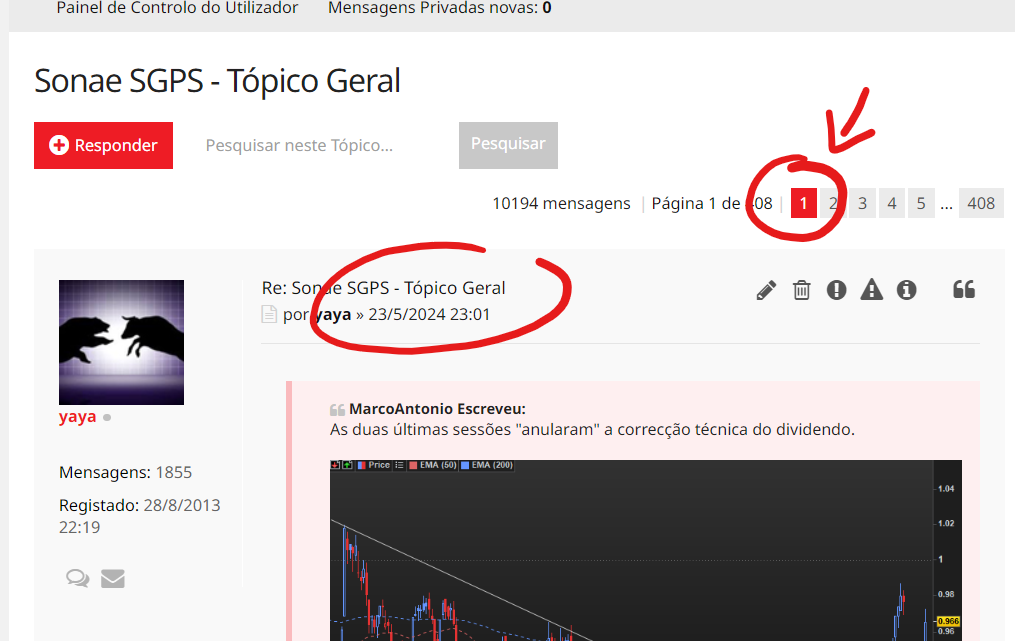
Task: Report the post via the exclamation circle icon
Action: (836, 290)
